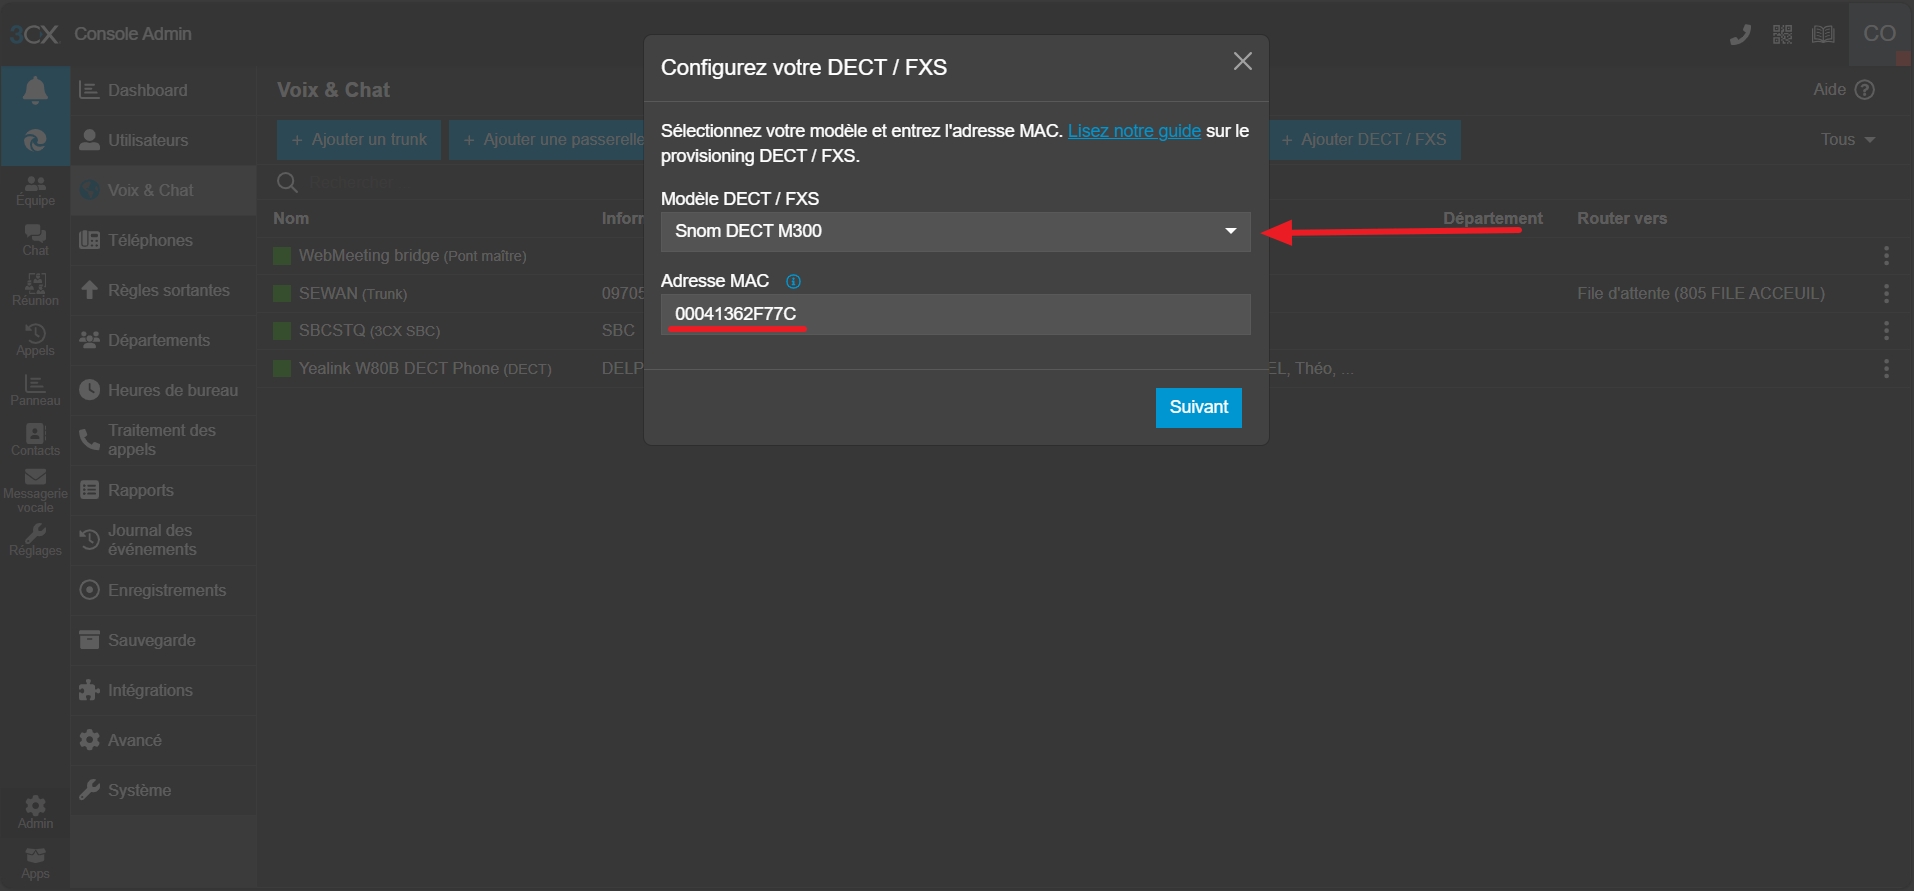Image resolution: width=1914 pixels, height=891 pixels.
Task: Open the Tous filter dropdown
Action: coord(1848,140)
